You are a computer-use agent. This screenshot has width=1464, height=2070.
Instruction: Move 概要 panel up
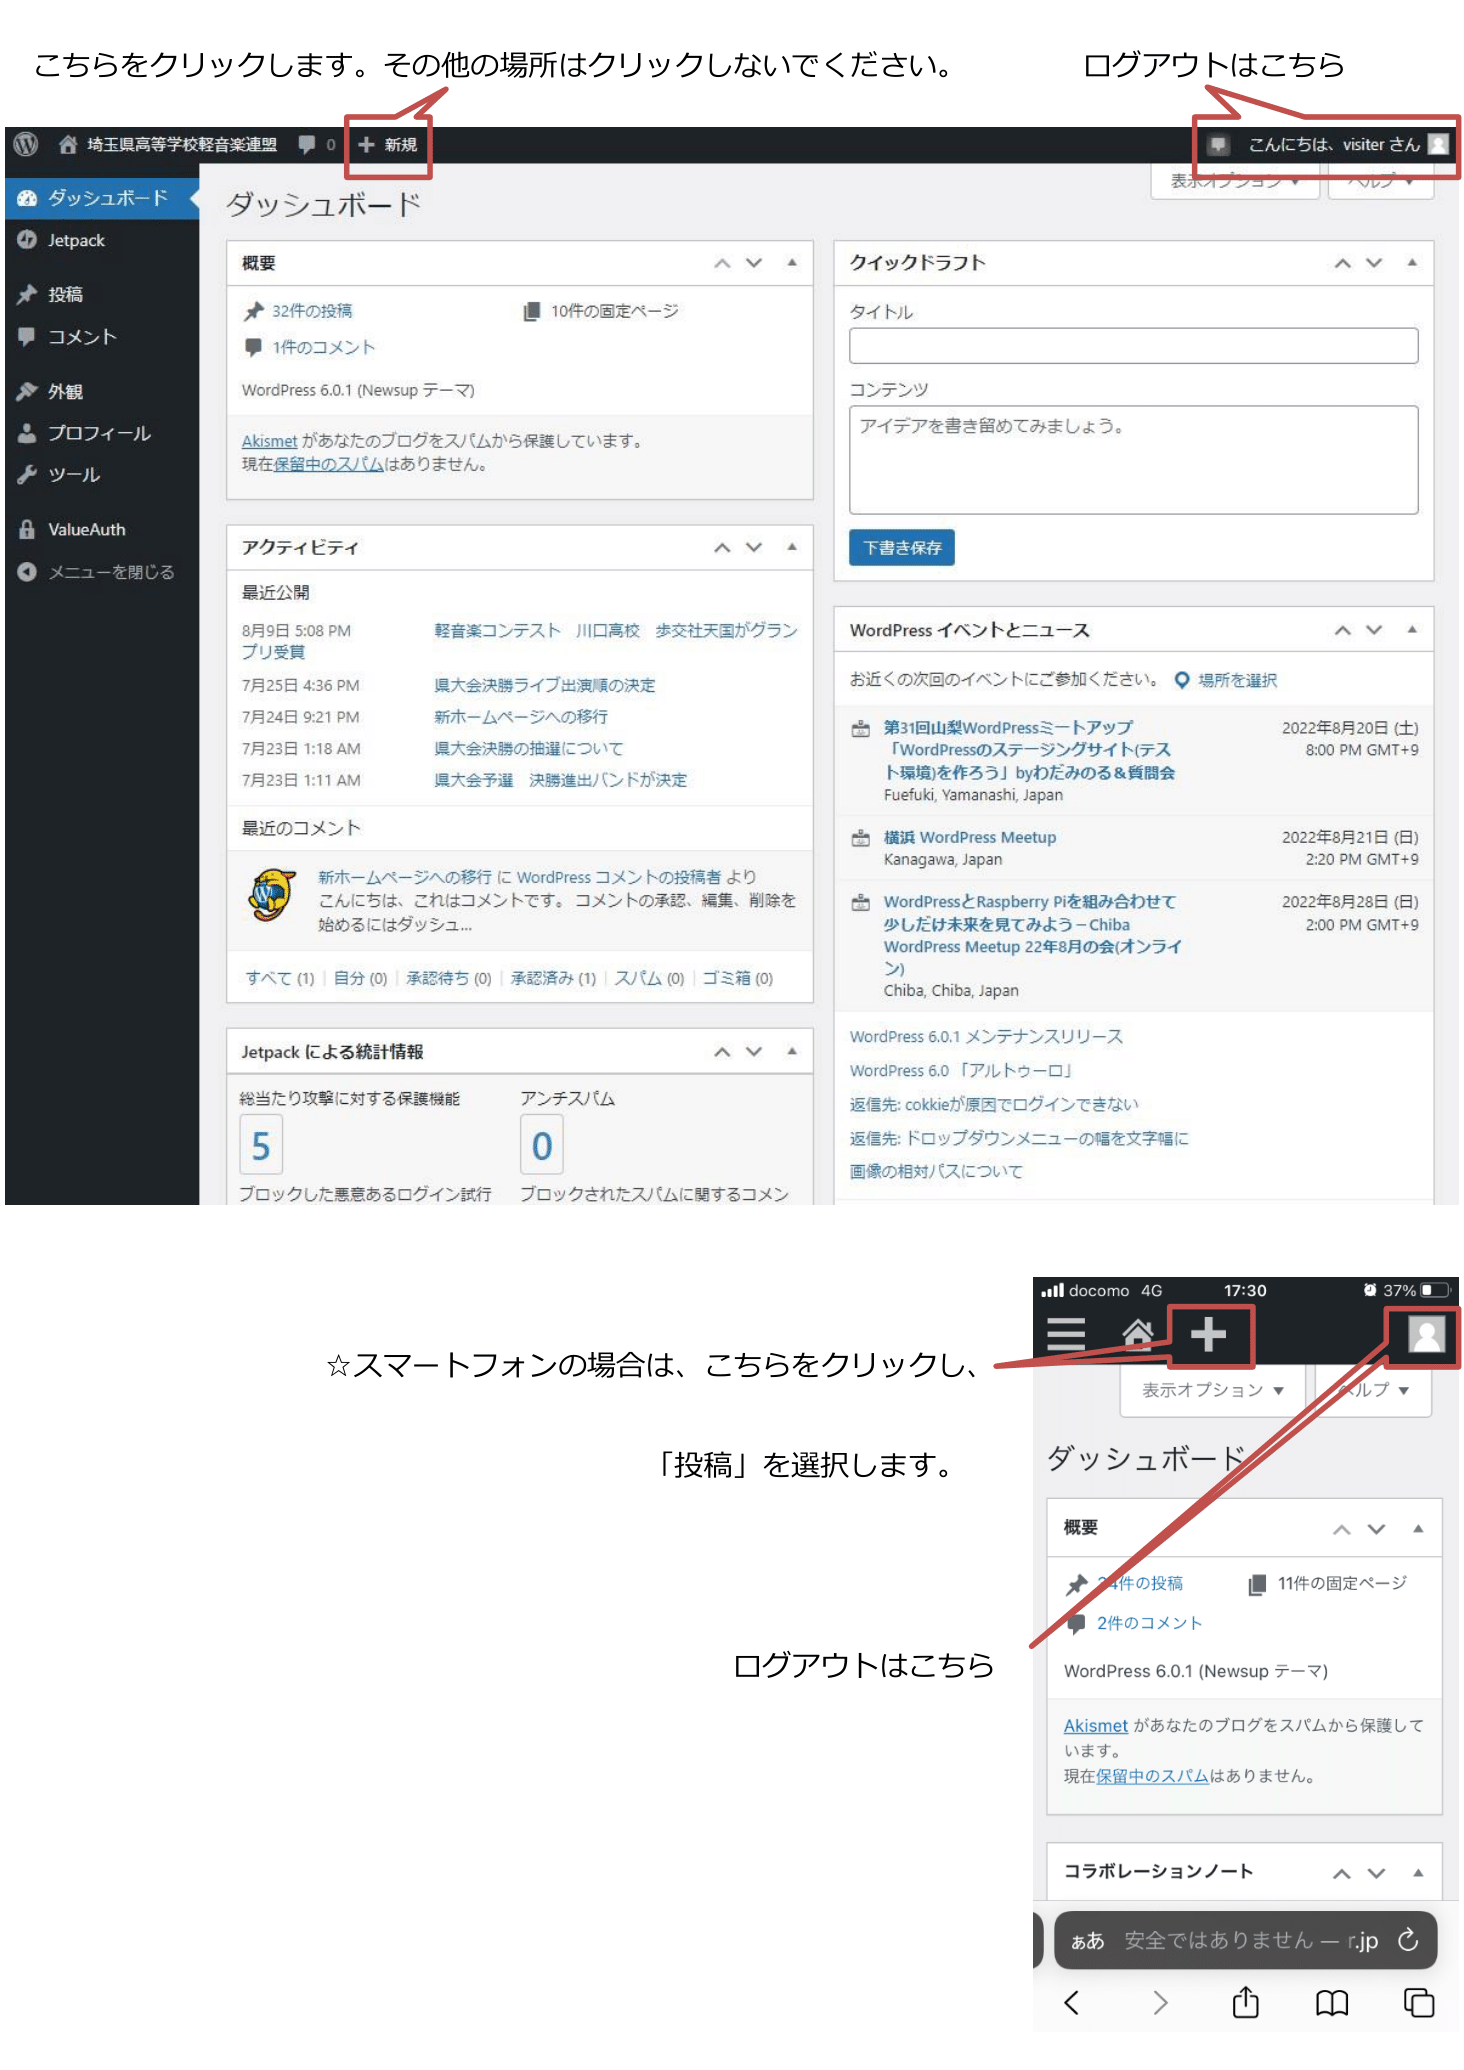click(722, 263)
